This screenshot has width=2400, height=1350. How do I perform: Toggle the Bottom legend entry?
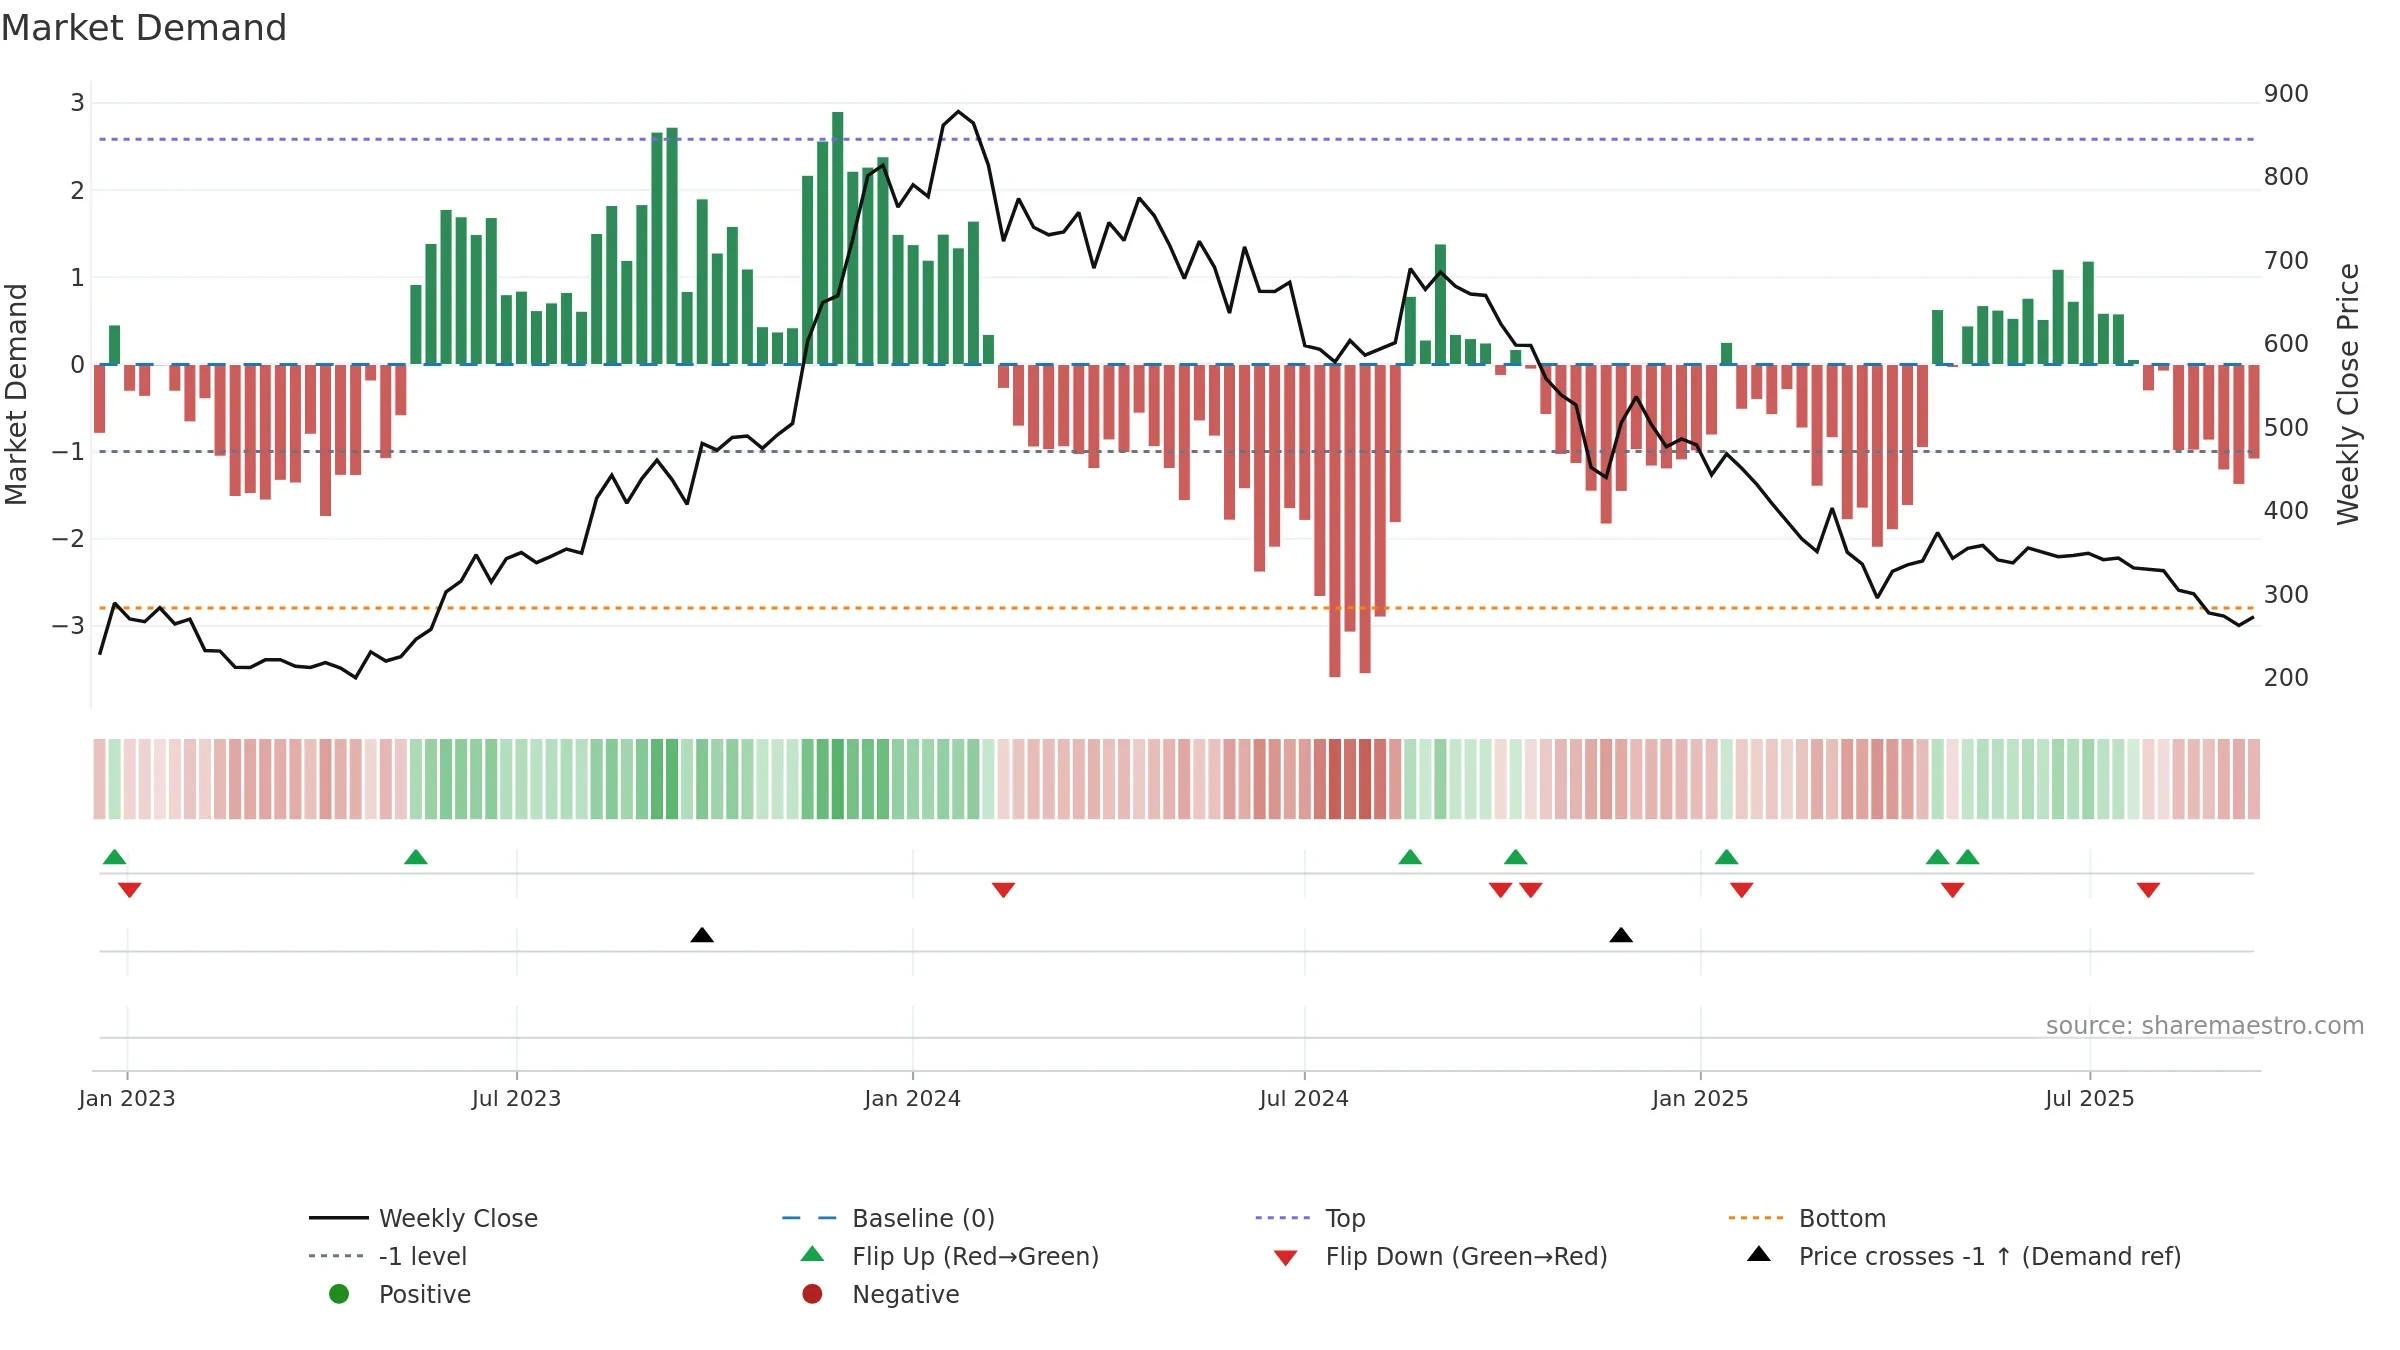click(1807, 1218)
